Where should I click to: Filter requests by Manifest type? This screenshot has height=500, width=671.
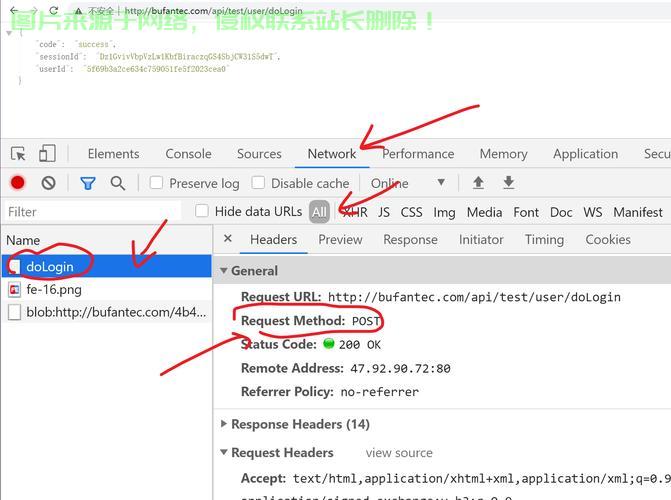click(x=638, y=212)
